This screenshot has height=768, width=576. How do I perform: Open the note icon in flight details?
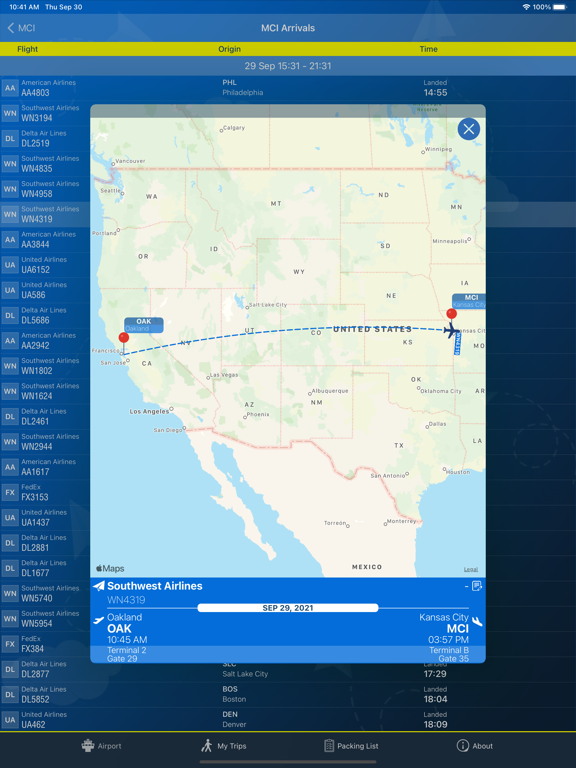(x=477, y=586)
